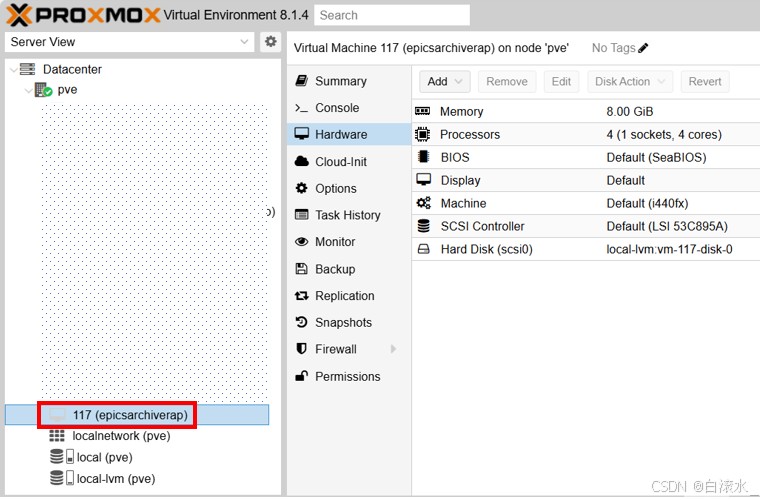
Task: Click the Hard Disk drive icon
Action: point(424,249)
